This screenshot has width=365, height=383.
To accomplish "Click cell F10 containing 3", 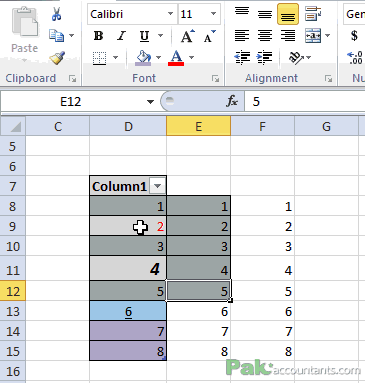I will (x=262, y=246).
